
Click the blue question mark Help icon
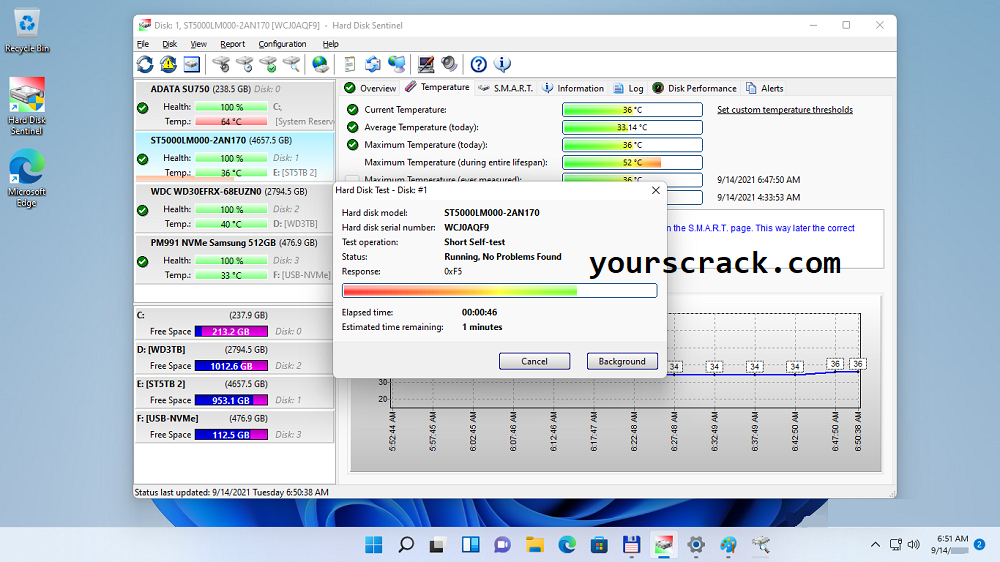coord(478,64)
